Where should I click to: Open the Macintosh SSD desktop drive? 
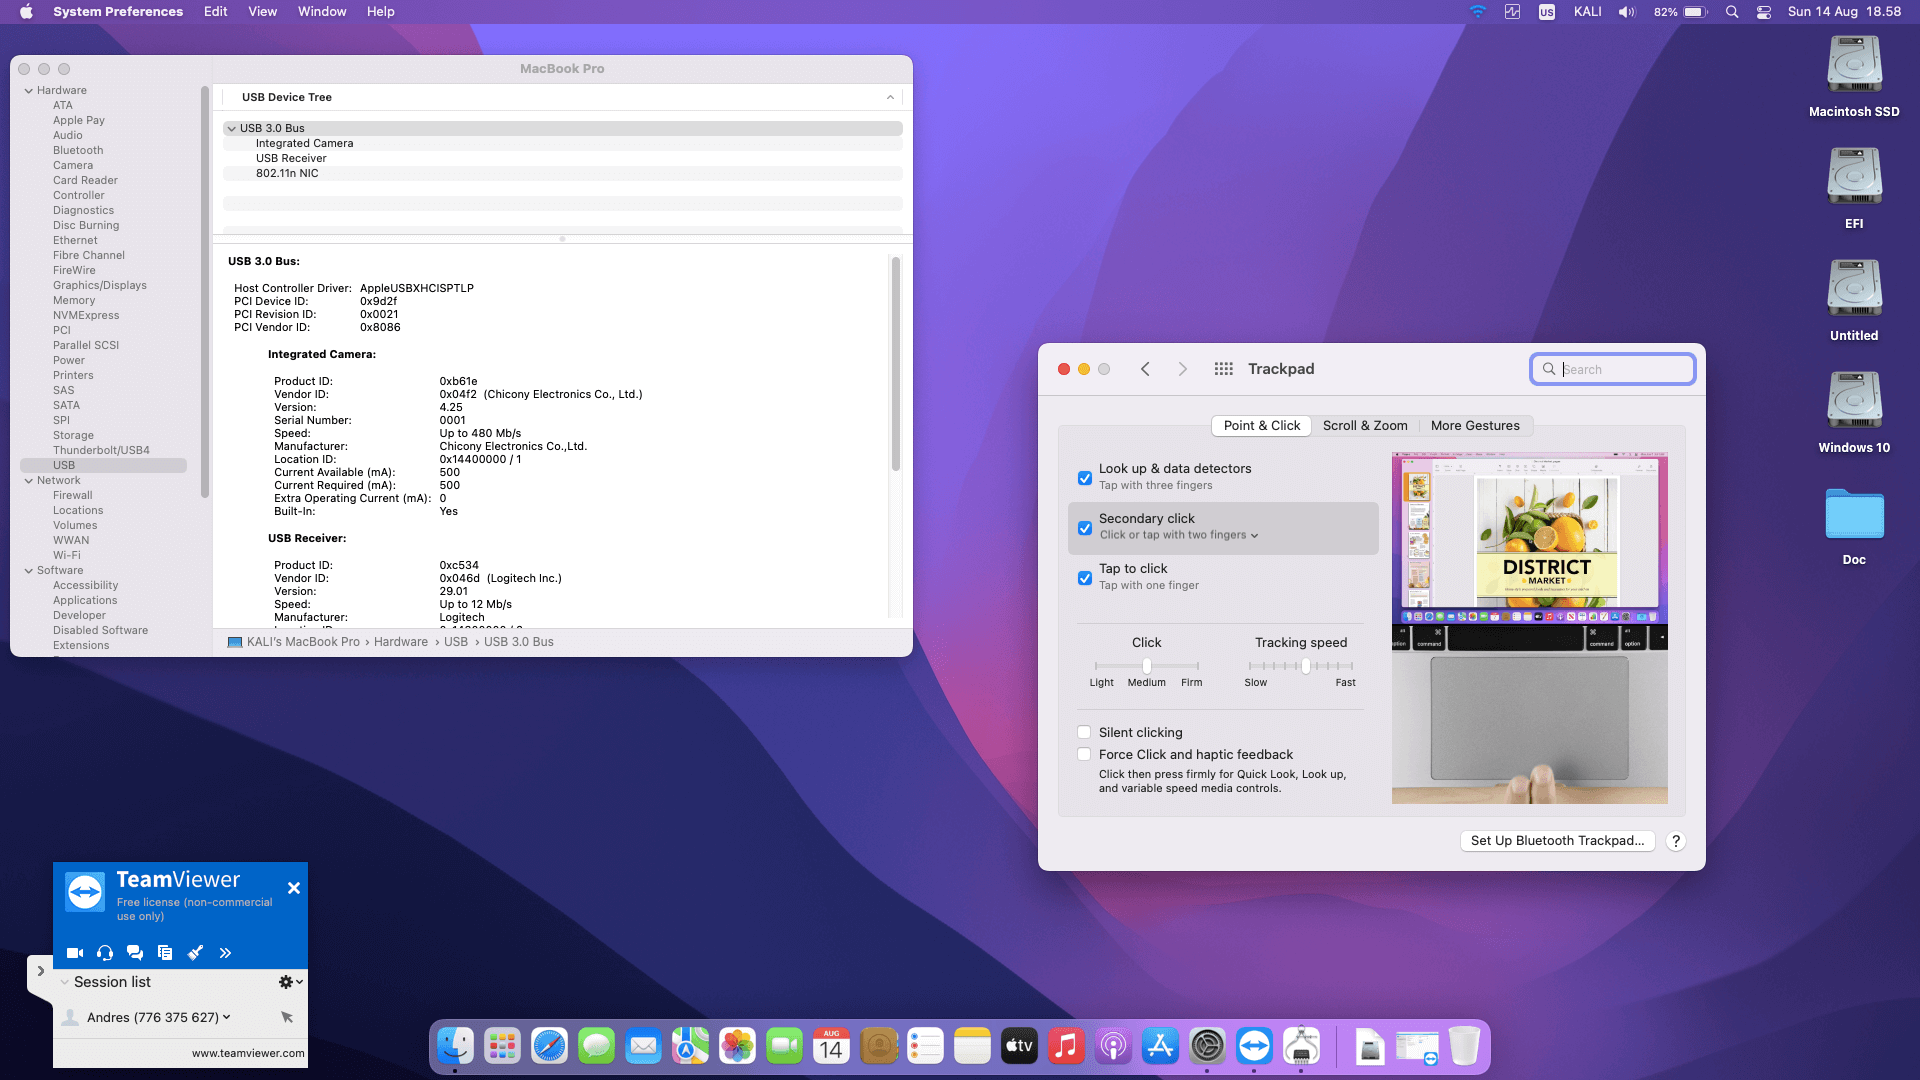coord(1853,66)
